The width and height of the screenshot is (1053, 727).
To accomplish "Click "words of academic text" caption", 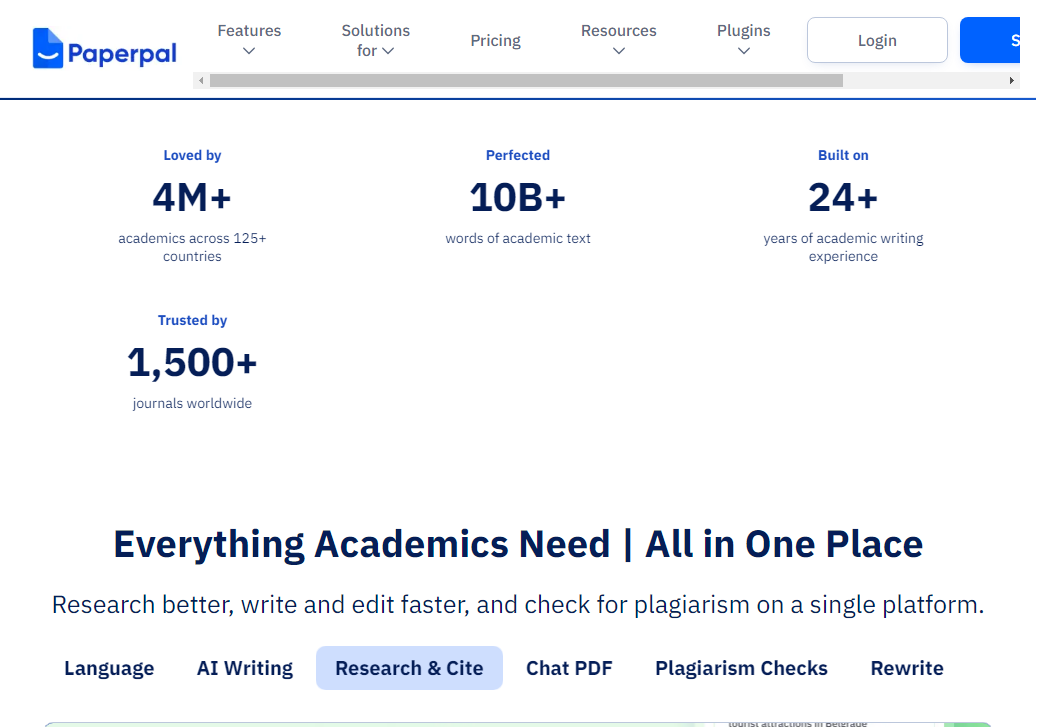I will coord(518,238).
